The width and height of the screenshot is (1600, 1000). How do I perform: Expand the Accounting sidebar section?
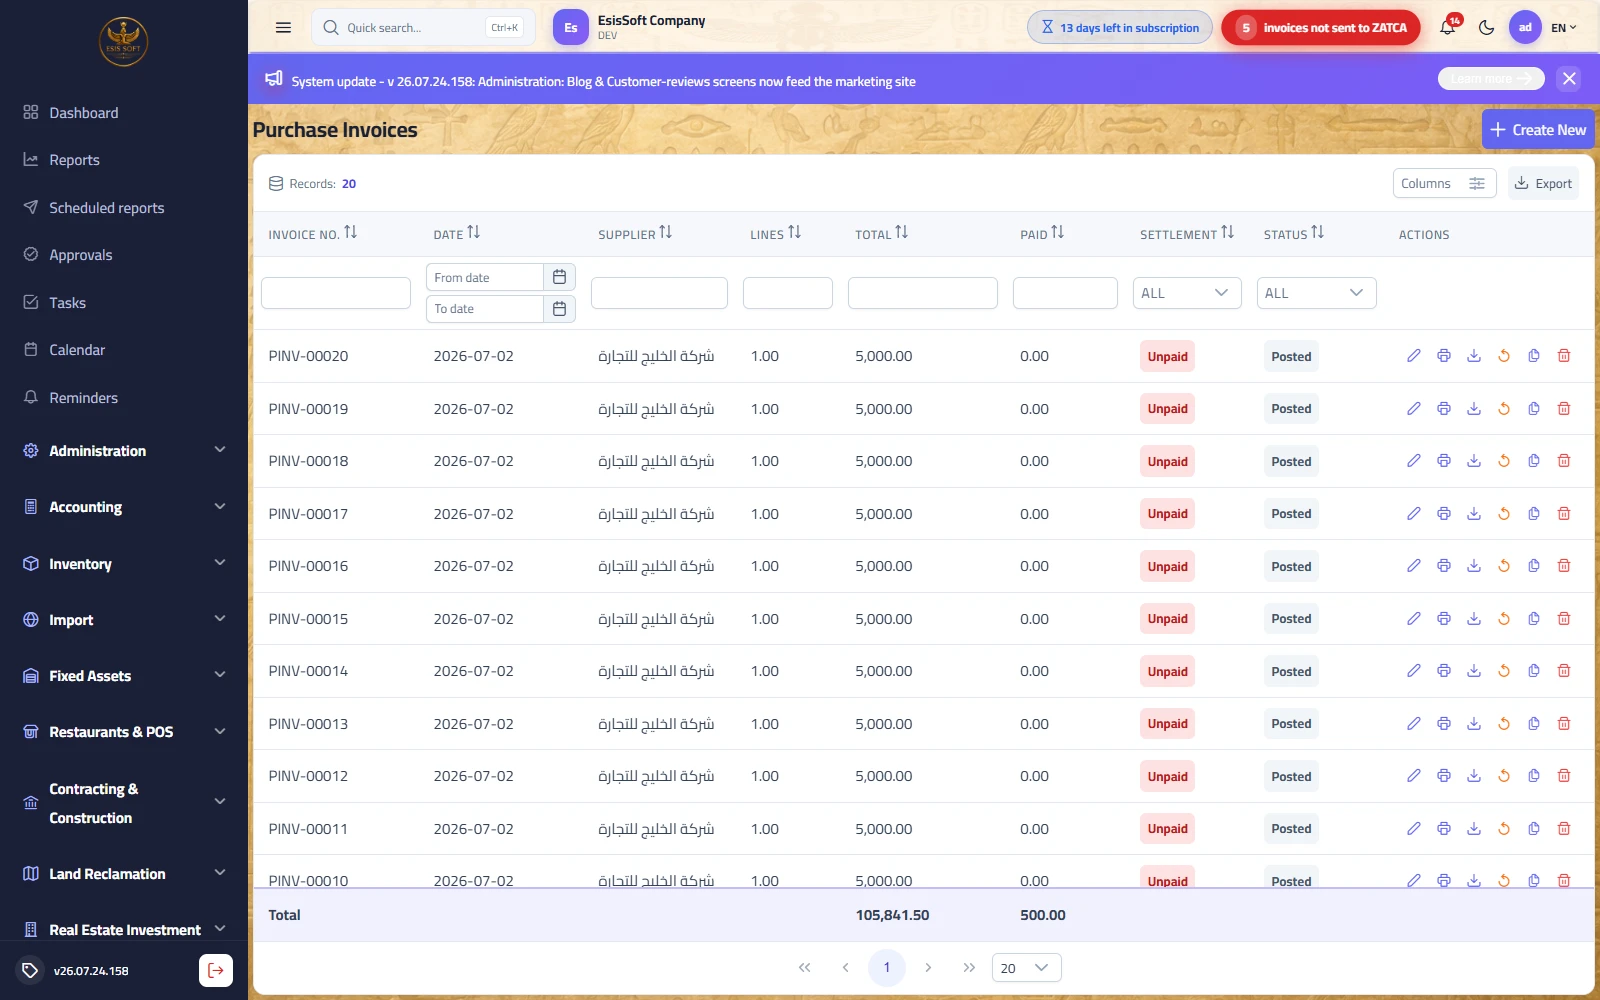[x=124, y=507]
